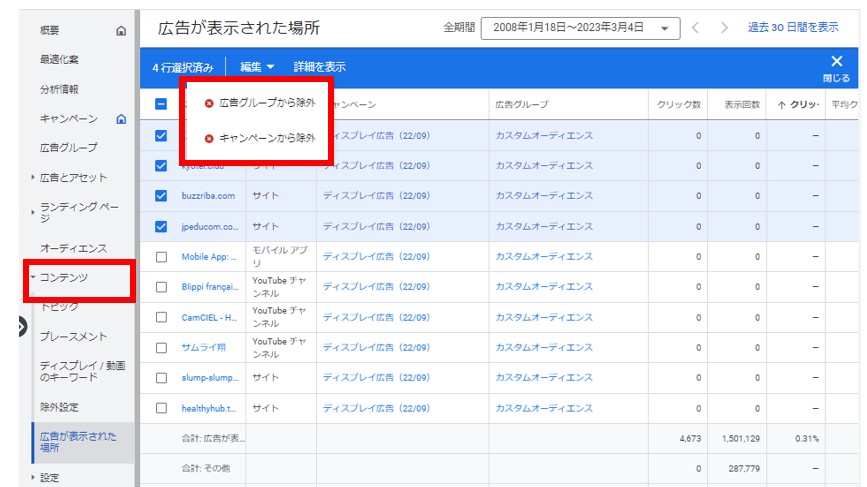Open the CamCIEL placement link

[x=209, y=317]
